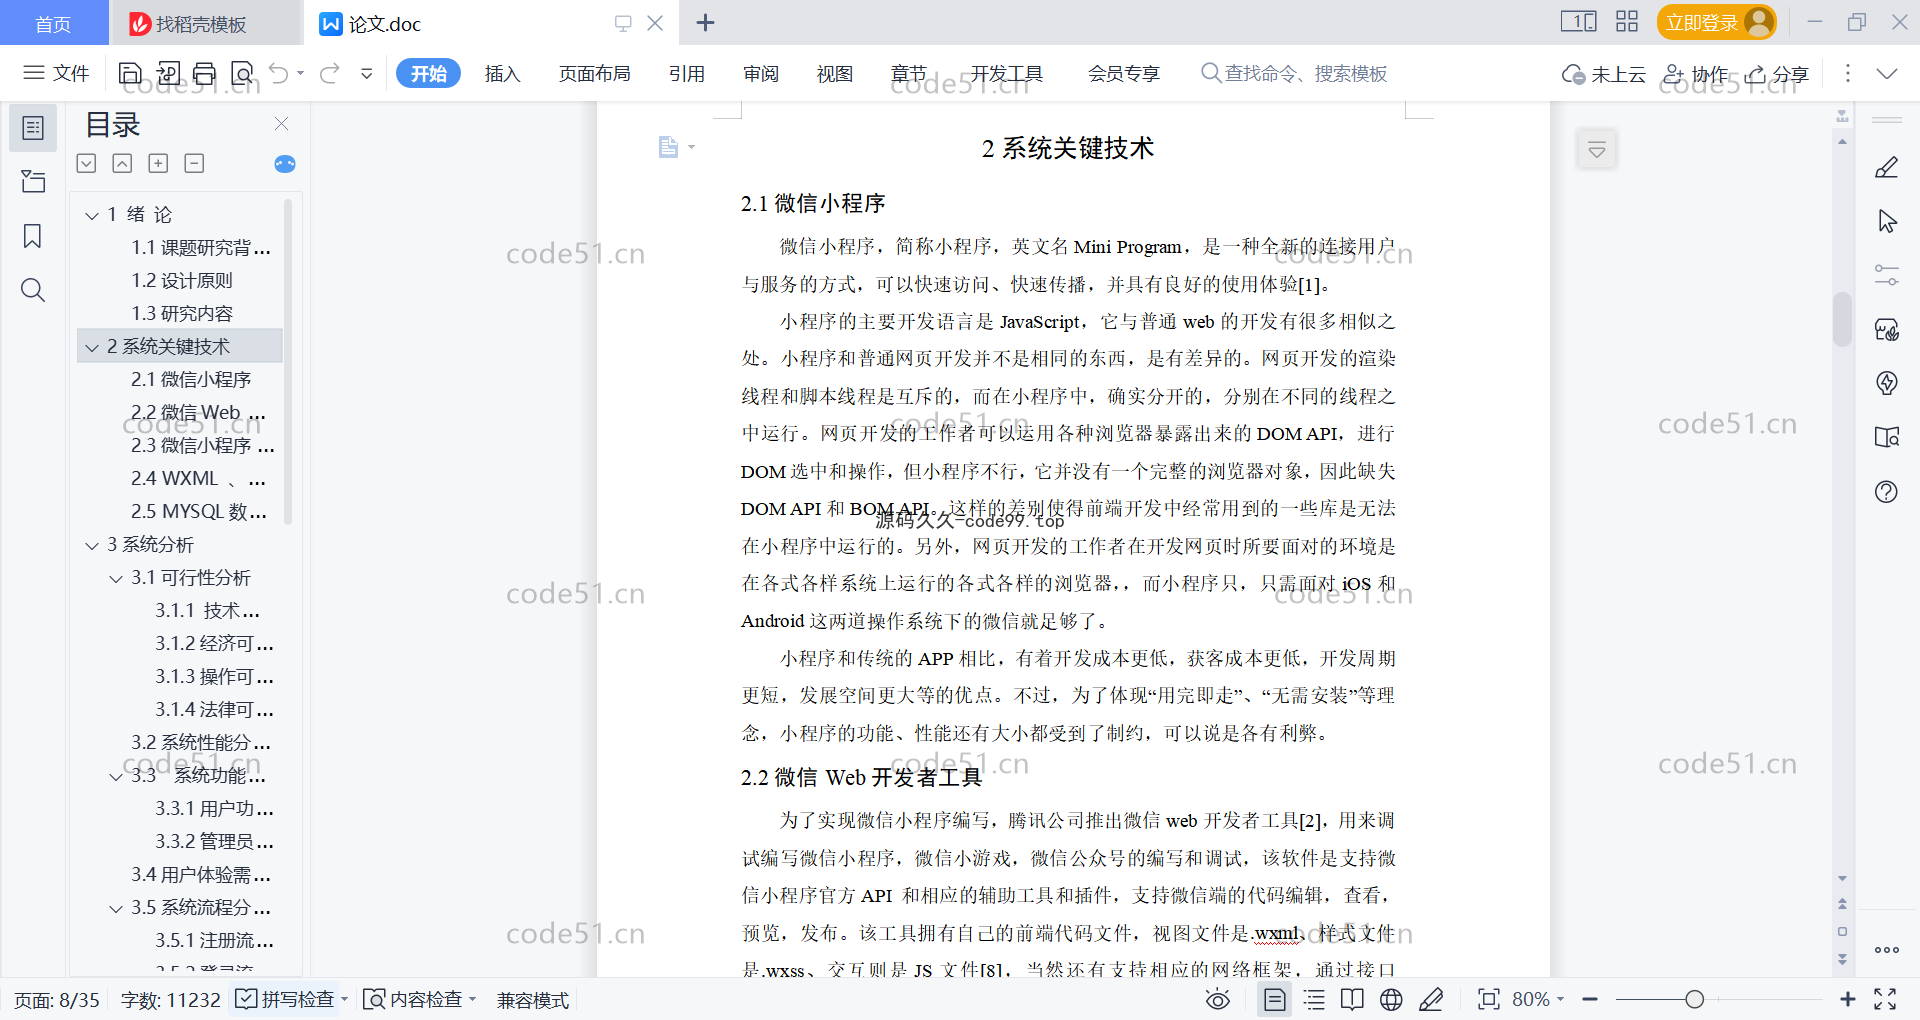Open the 文件 menu
The image size is (1920, 1020).
[57, 73]
